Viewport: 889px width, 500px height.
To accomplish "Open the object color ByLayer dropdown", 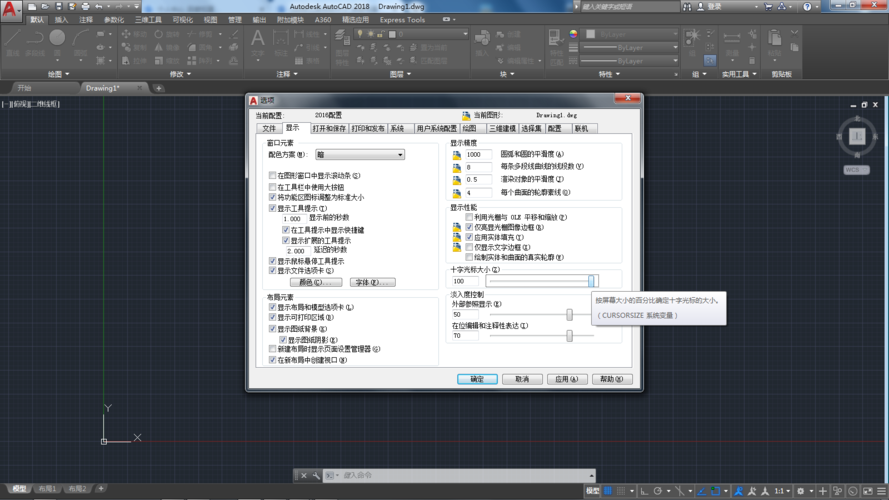I will click(632, 34).
